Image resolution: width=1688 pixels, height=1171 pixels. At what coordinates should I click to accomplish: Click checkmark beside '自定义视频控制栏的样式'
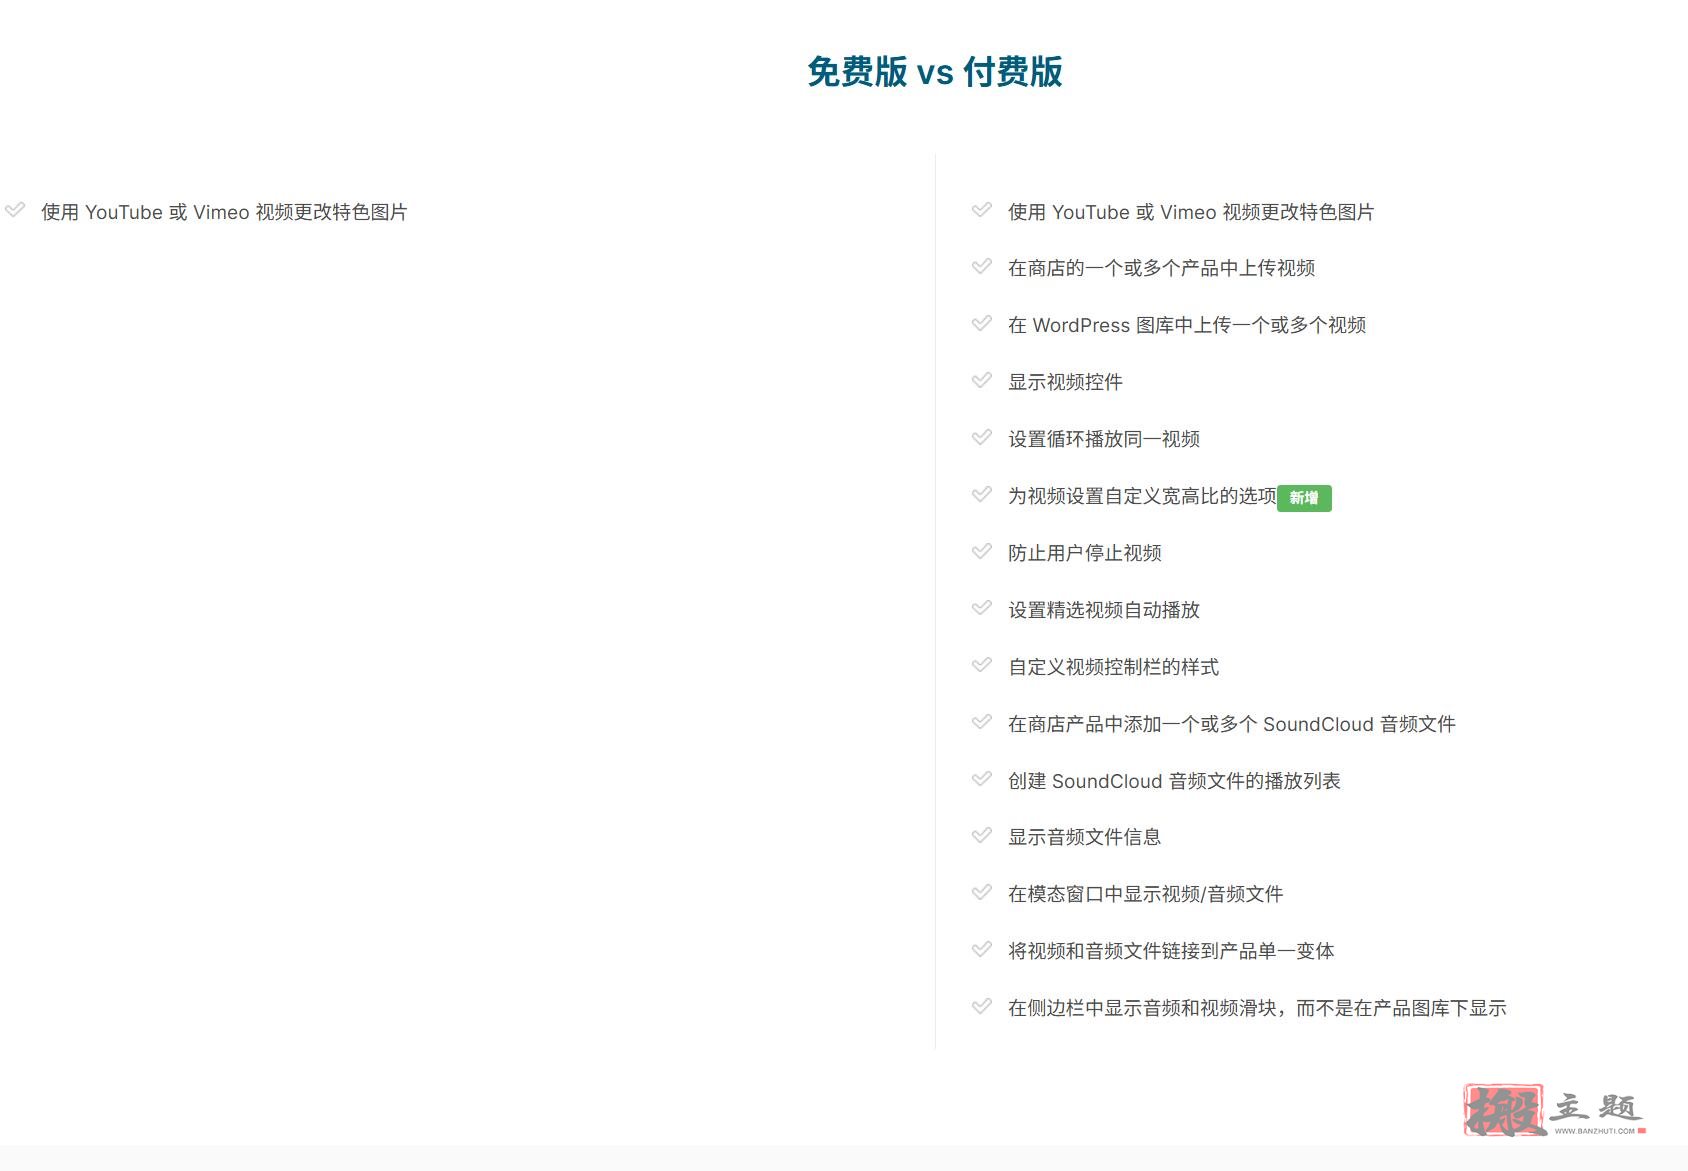(982, 665)
